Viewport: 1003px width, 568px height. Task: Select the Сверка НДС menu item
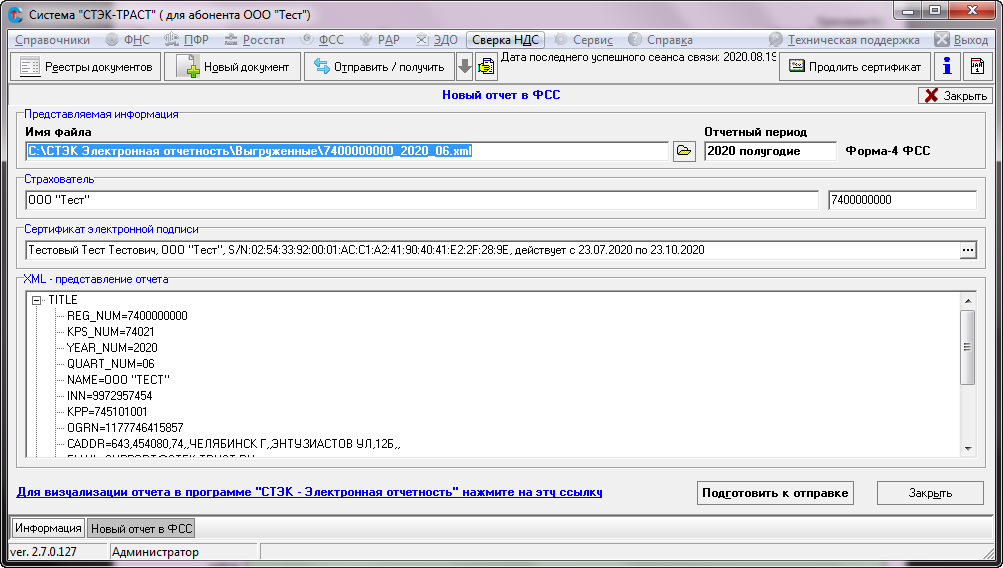505,40
